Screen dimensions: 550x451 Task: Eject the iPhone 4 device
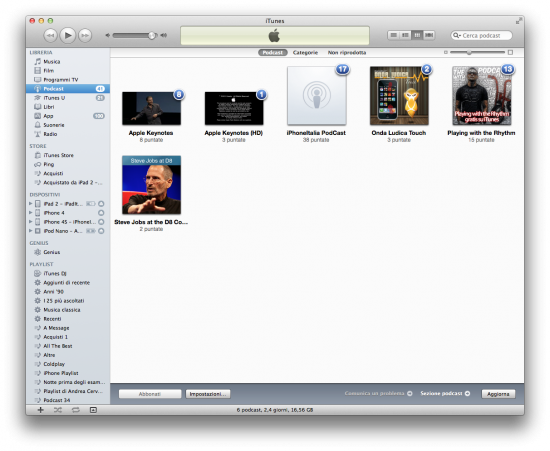[101, 213]
